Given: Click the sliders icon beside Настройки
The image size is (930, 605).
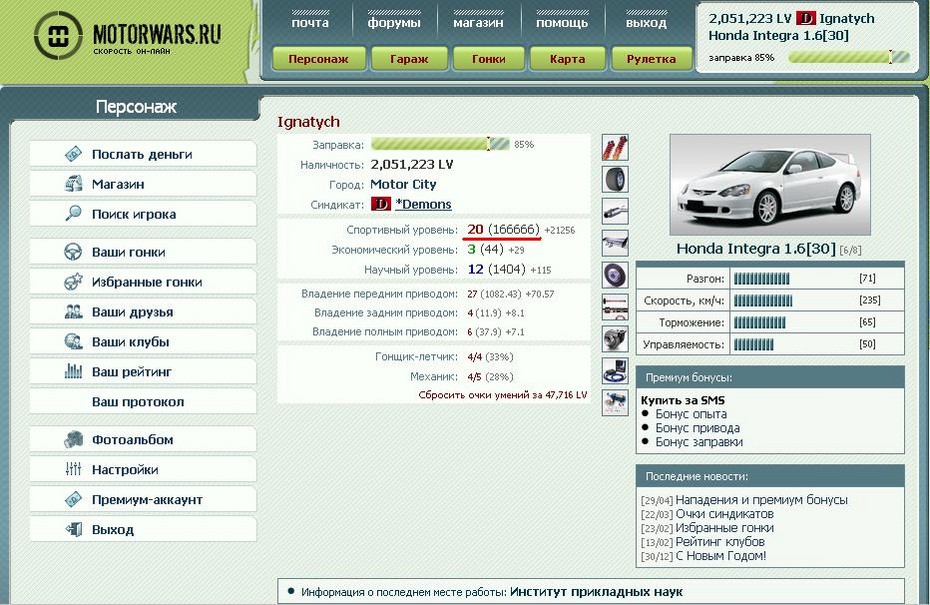Looking at the screenshot, I should click(x=73, y=469).
